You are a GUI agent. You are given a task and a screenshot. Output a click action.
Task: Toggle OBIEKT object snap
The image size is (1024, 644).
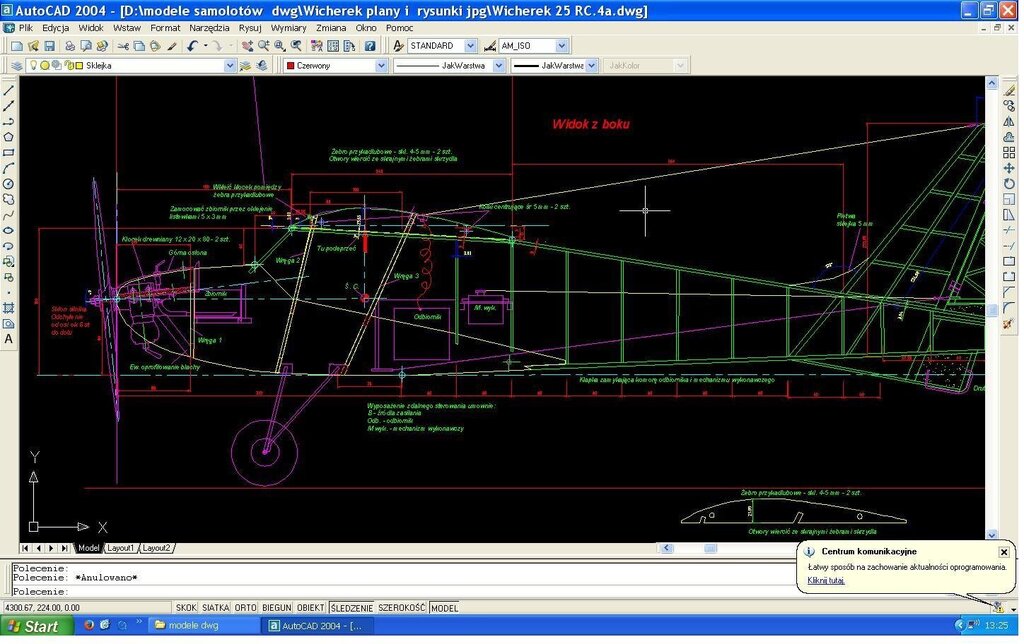pyautogui.click(x=310, y=608)
